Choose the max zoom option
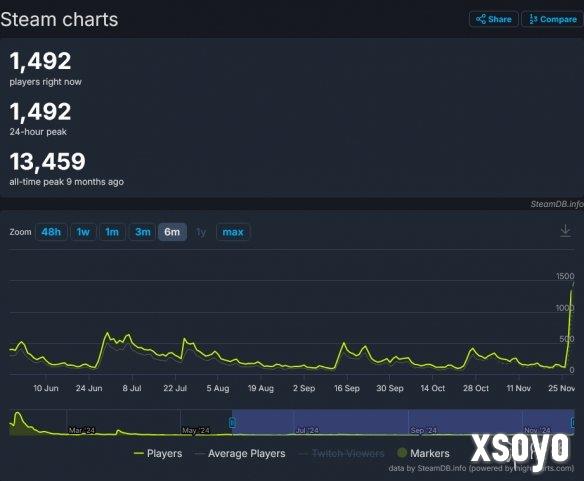 tap(233, 232)
